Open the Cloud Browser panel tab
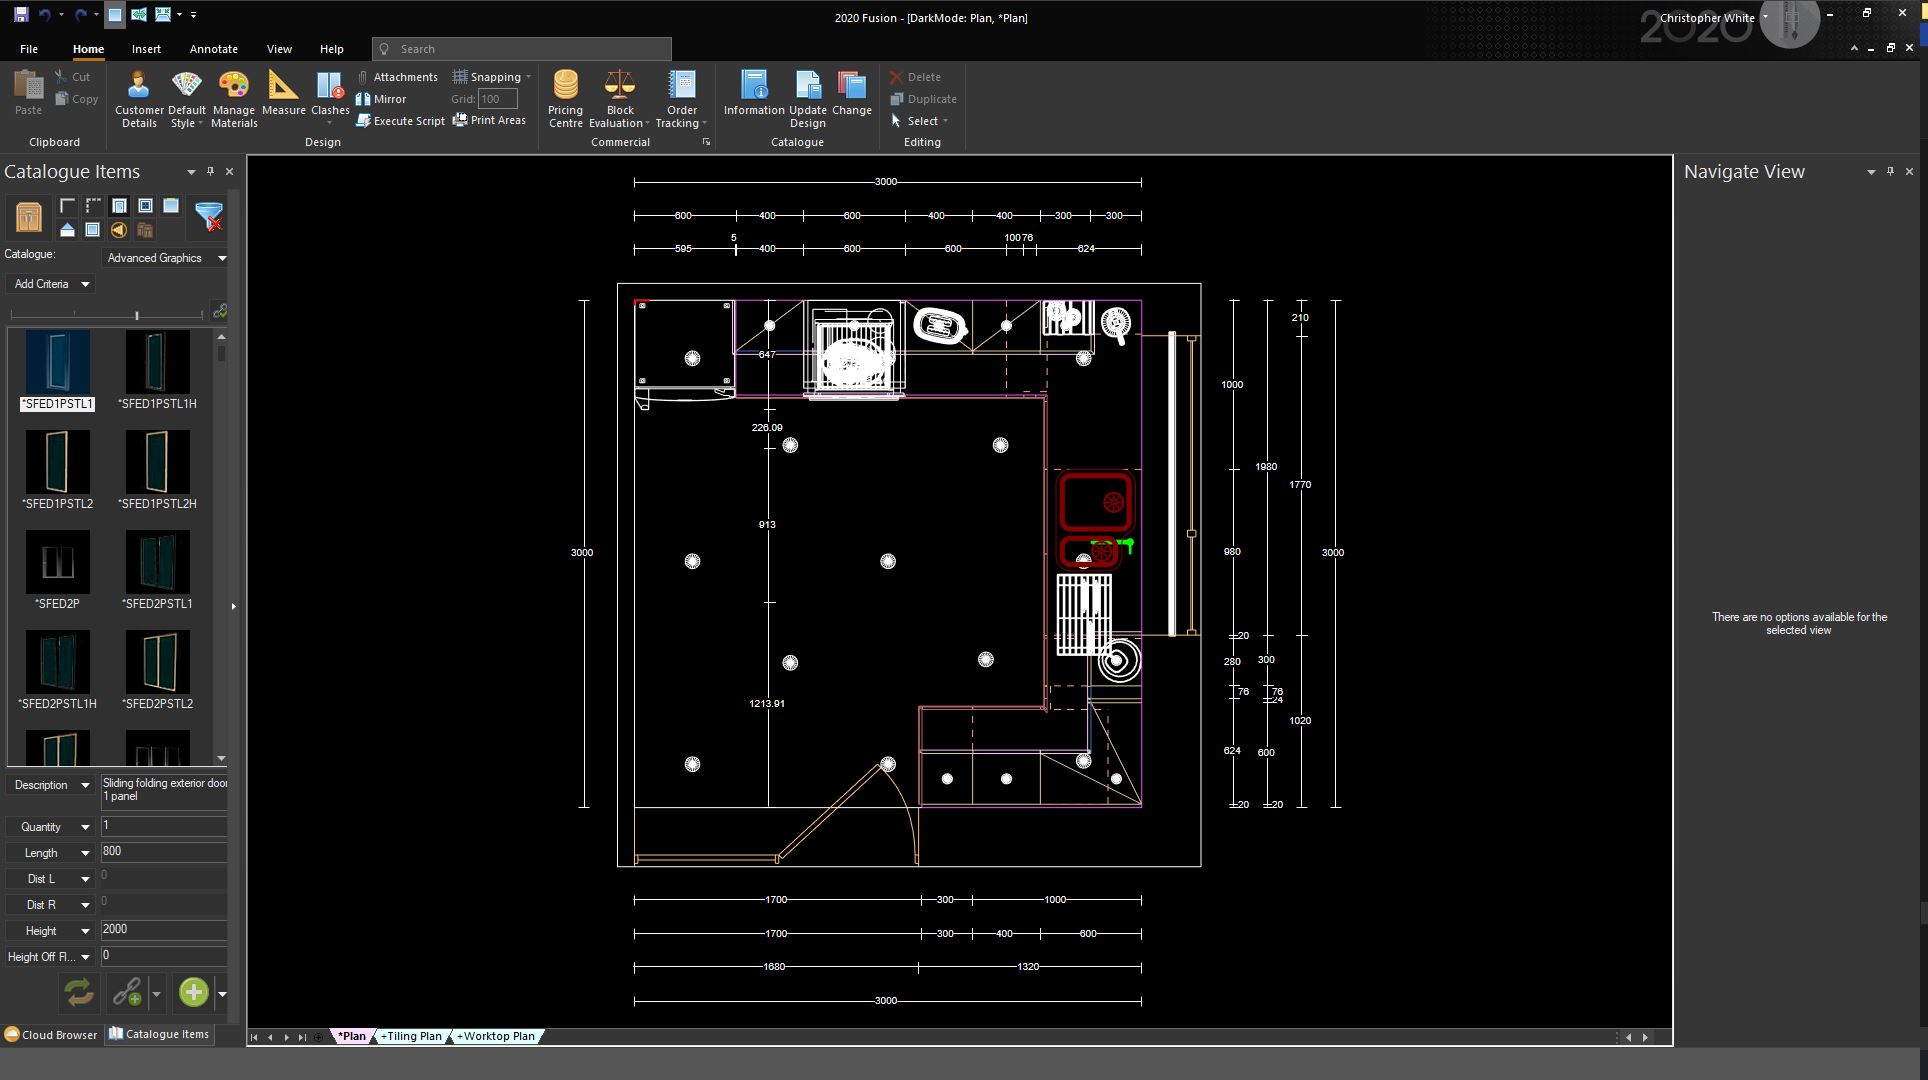The height and width of the screenshot is (1080, 1928). [51, 1035]
